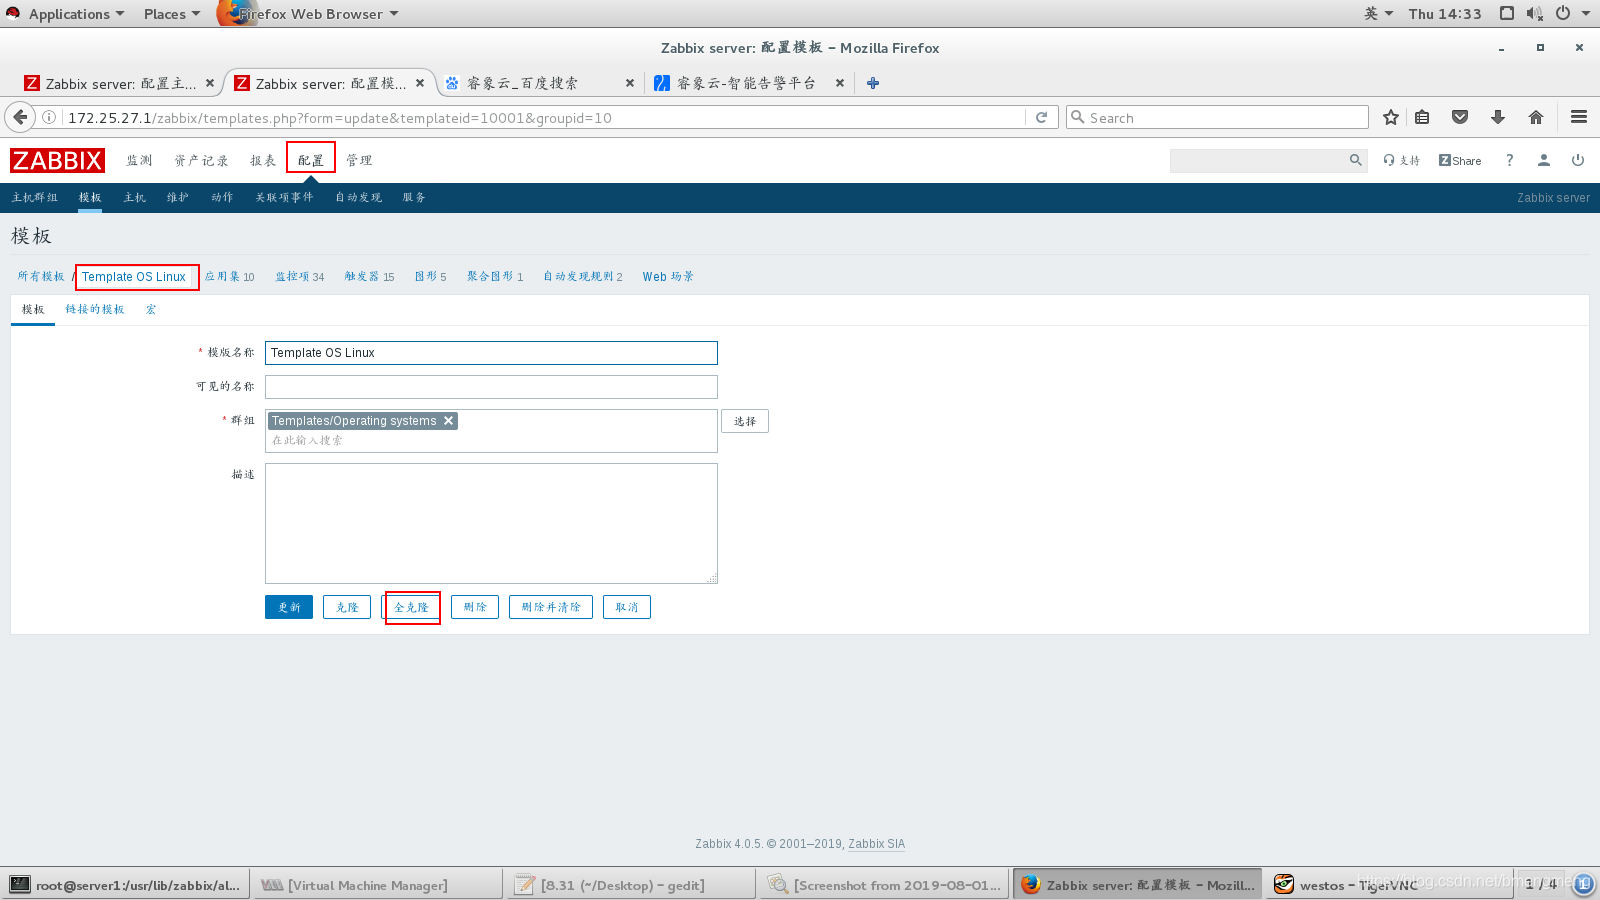Open the Pocket icon in the toolbar
The height and width of the screenshot is (900, 1600).
pos(1460,117)
